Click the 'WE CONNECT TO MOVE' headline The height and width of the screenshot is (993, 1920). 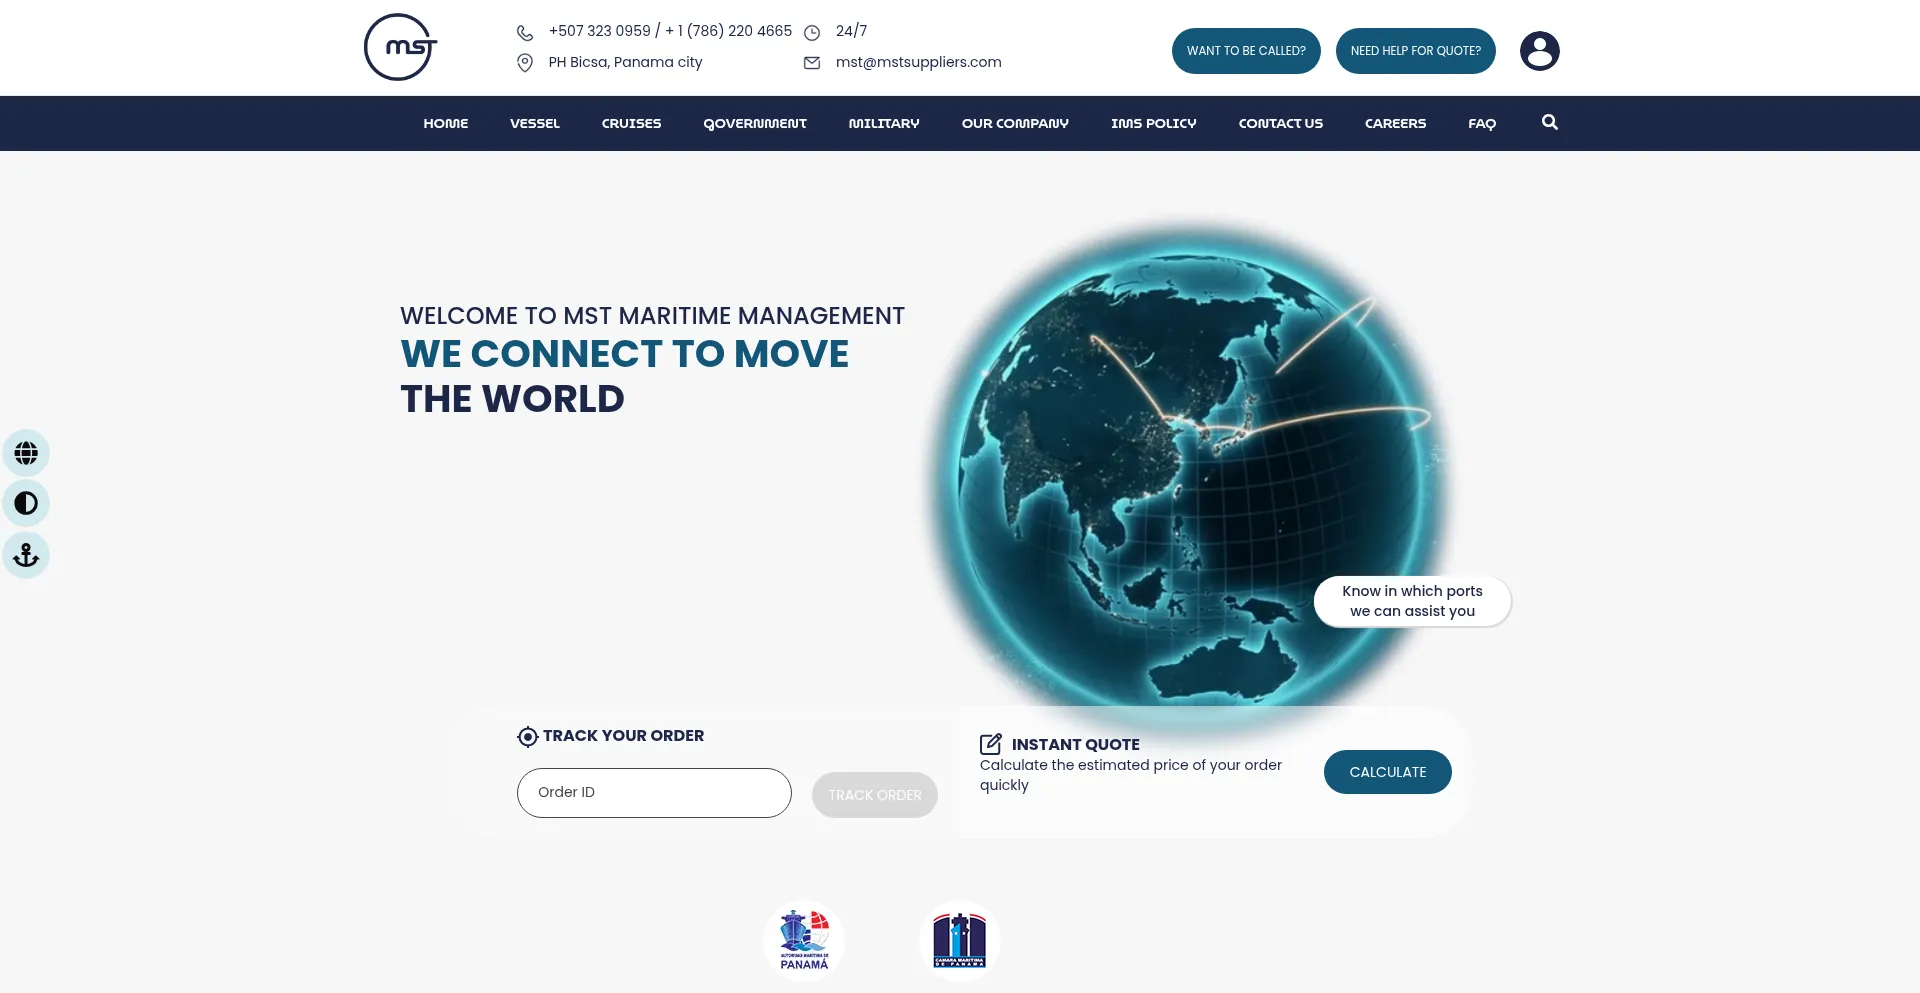625,354
